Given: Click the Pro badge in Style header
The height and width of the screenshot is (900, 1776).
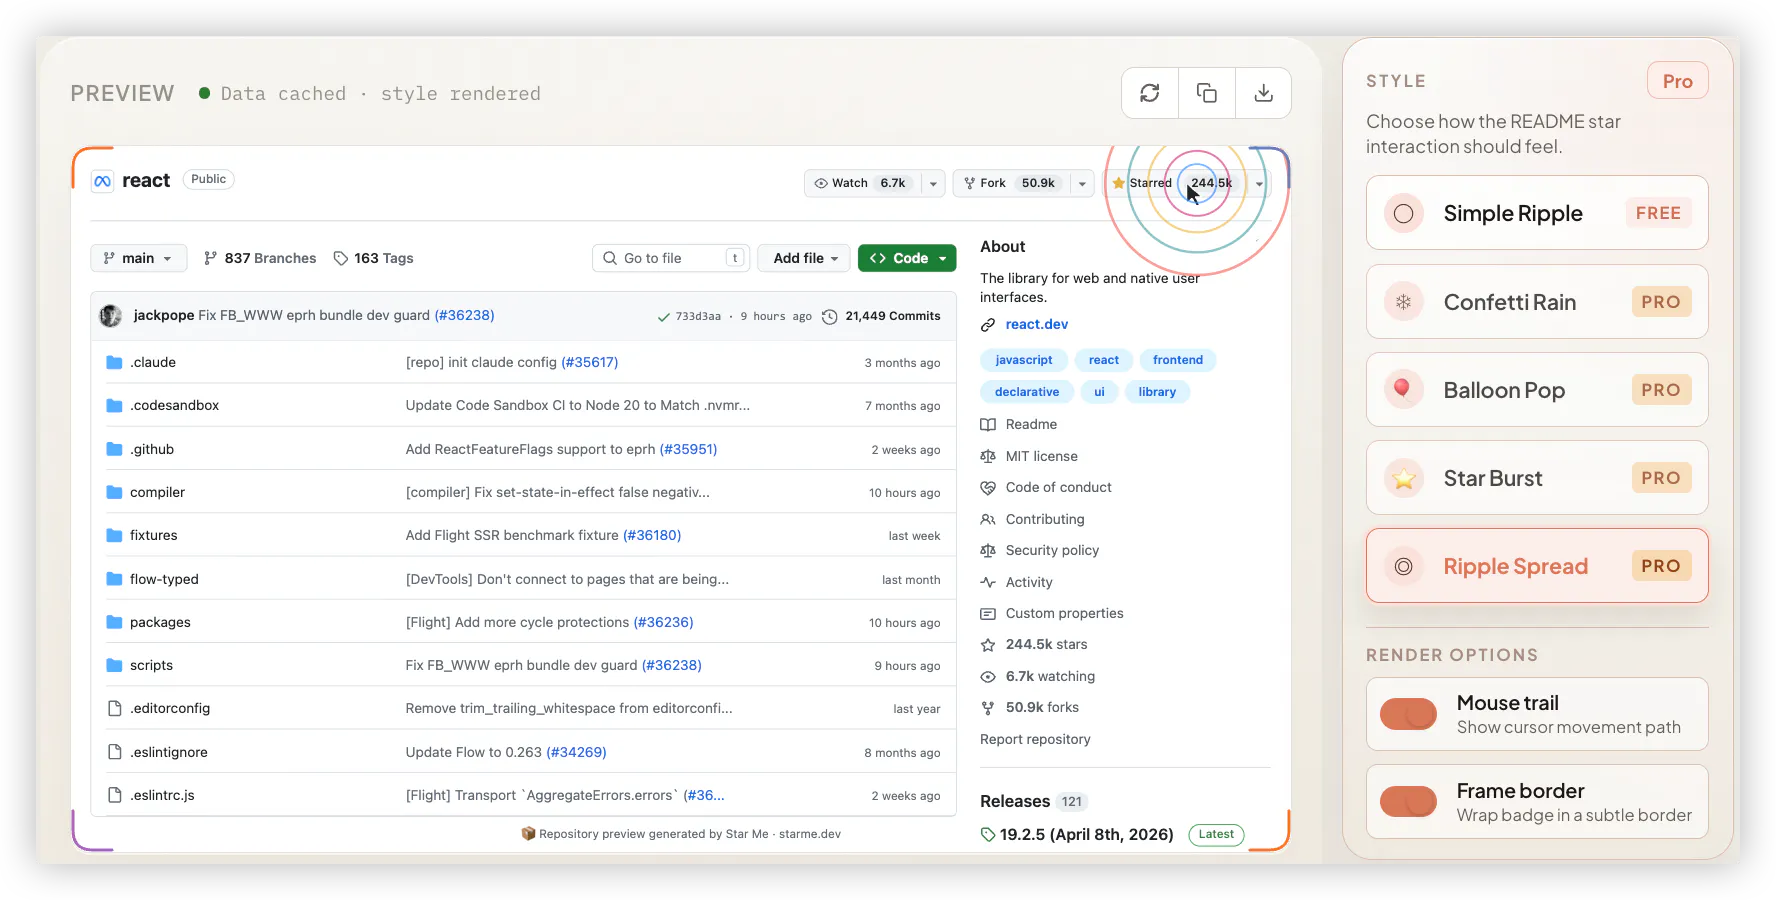Looking at the screenshot, I should 1678,81.
